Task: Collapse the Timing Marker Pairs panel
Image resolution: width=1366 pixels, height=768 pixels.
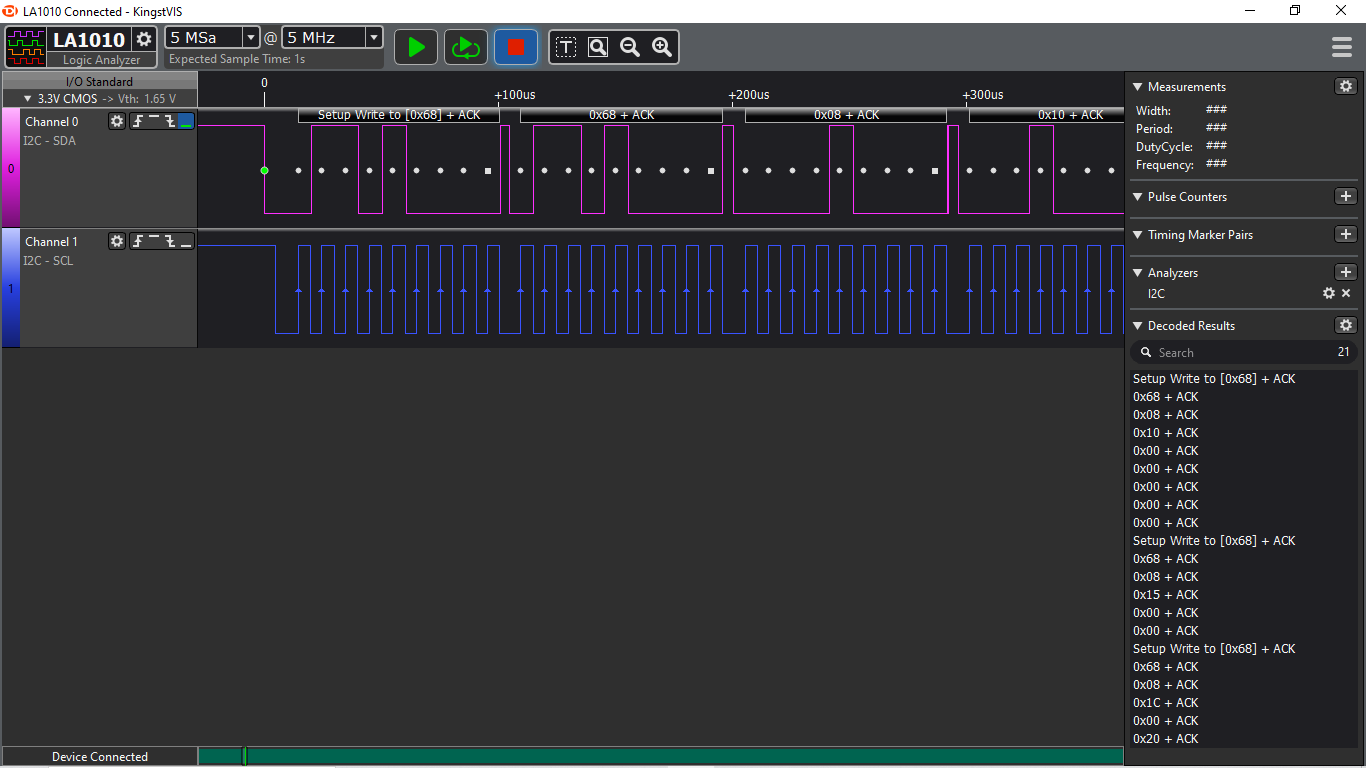Action: tap(1137, 235)
